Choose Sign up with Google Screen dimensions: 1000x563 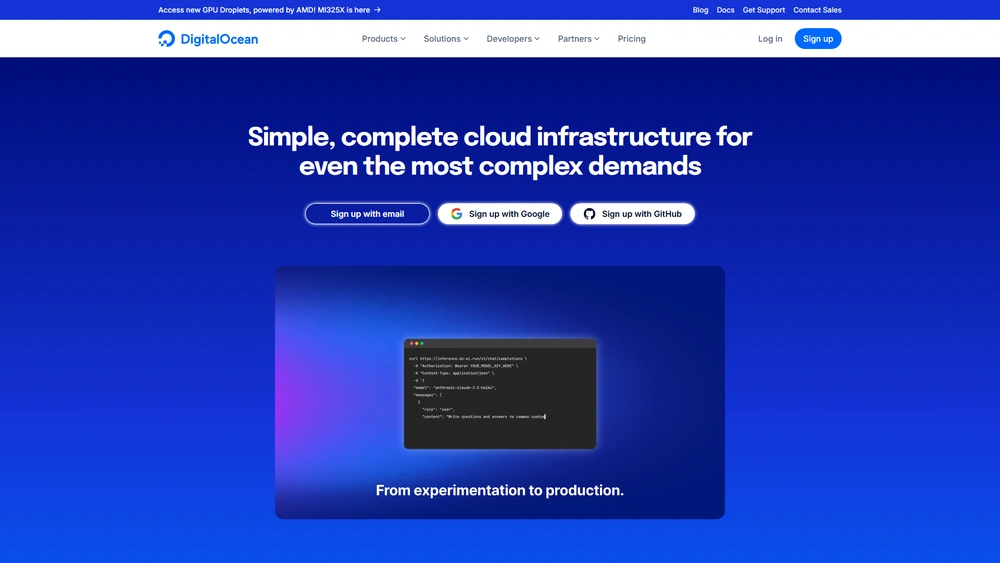pos(499,214)
